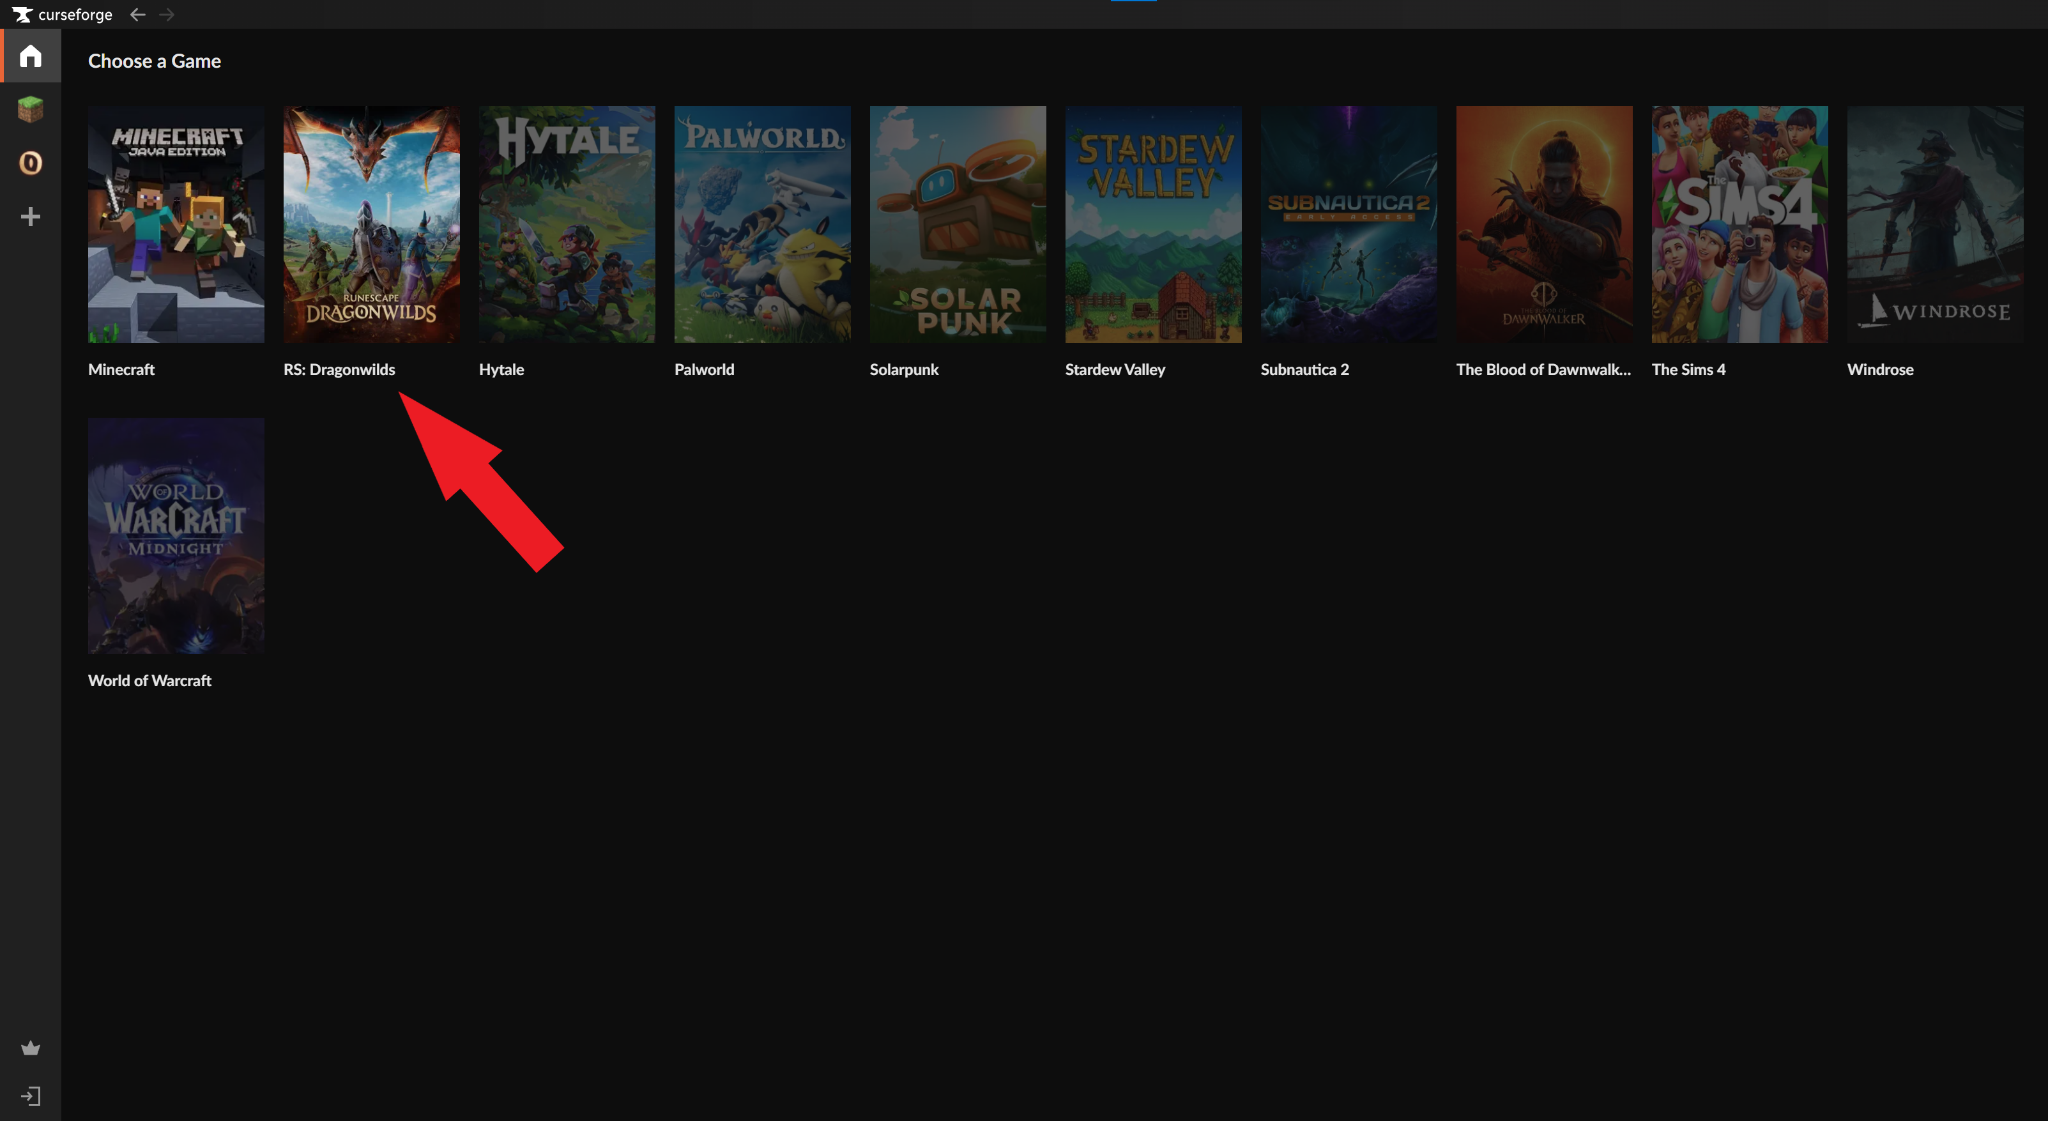
Task: Choose the Stardew Valley cover
Action: pos(1154,225)
